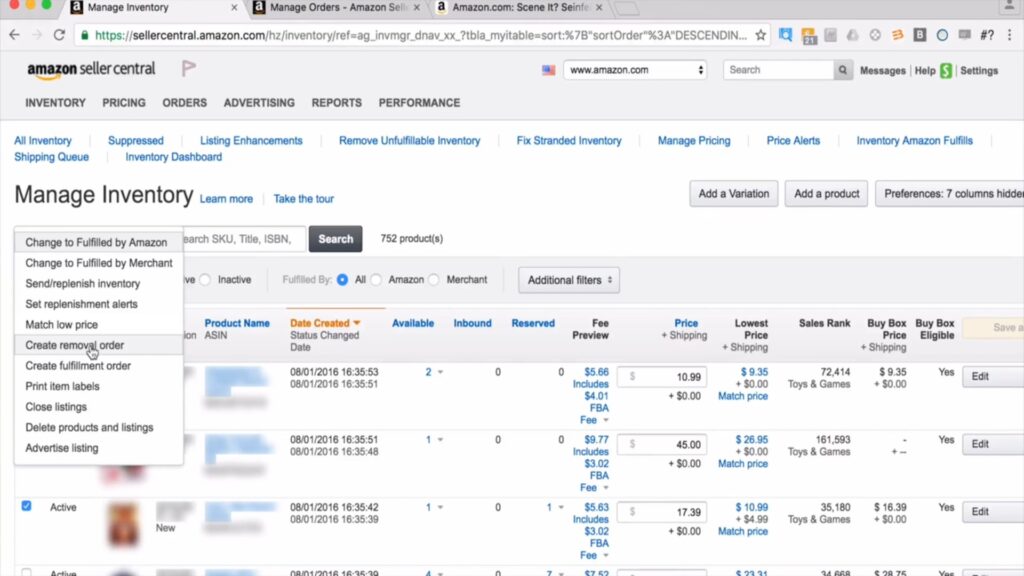Open the Chrome three-dot menu
This screenshot has height=576, width=1024.
tap(1010, 35)
